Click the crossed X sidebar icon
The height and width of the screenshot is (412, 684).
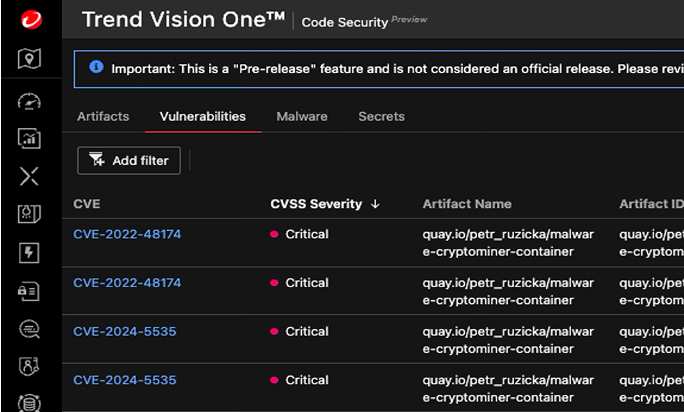click(x=30, y=177)
